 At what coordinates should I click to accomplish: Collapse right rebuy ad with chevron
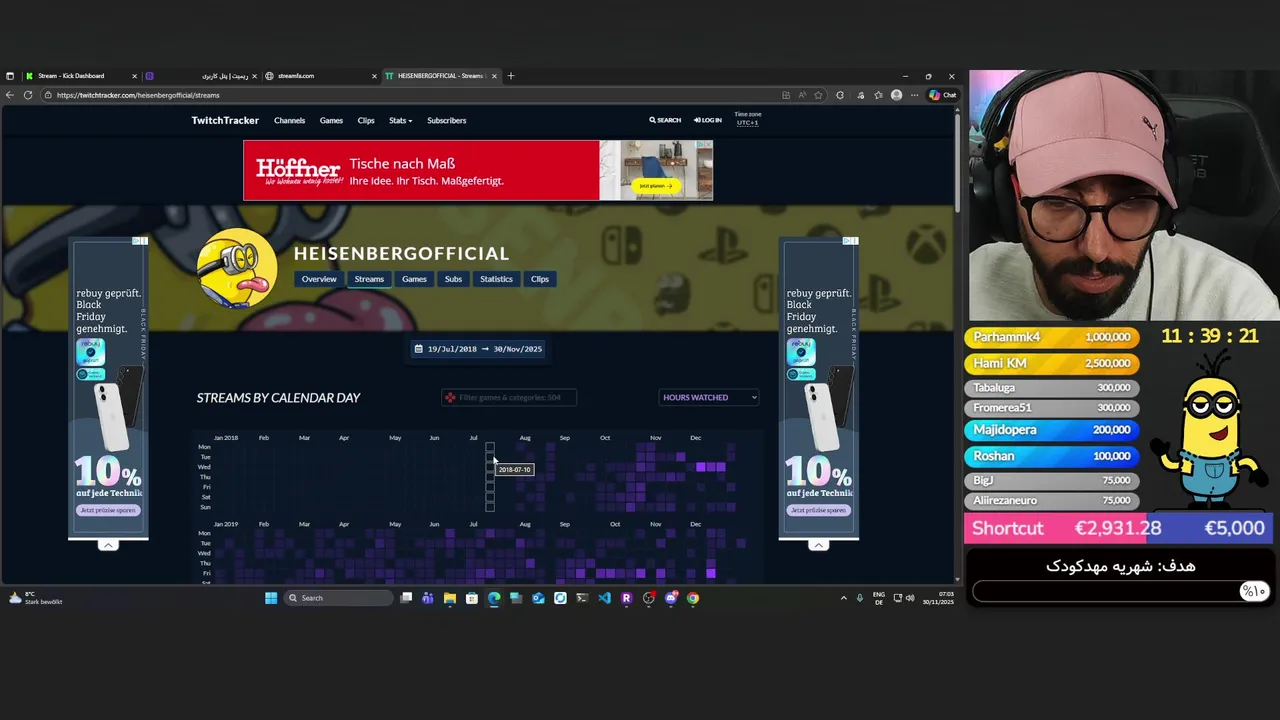818,545
